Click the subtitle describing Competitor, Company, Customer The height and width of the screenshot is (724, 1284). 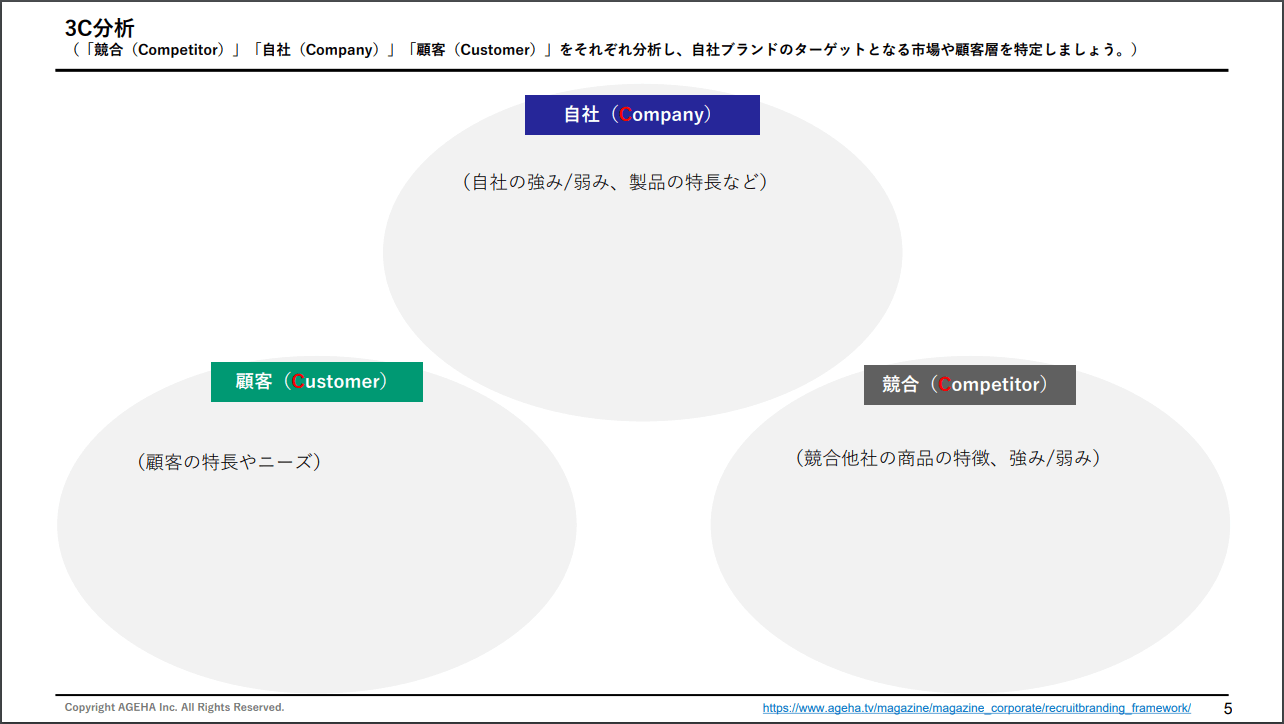click(x=604, y=50)
